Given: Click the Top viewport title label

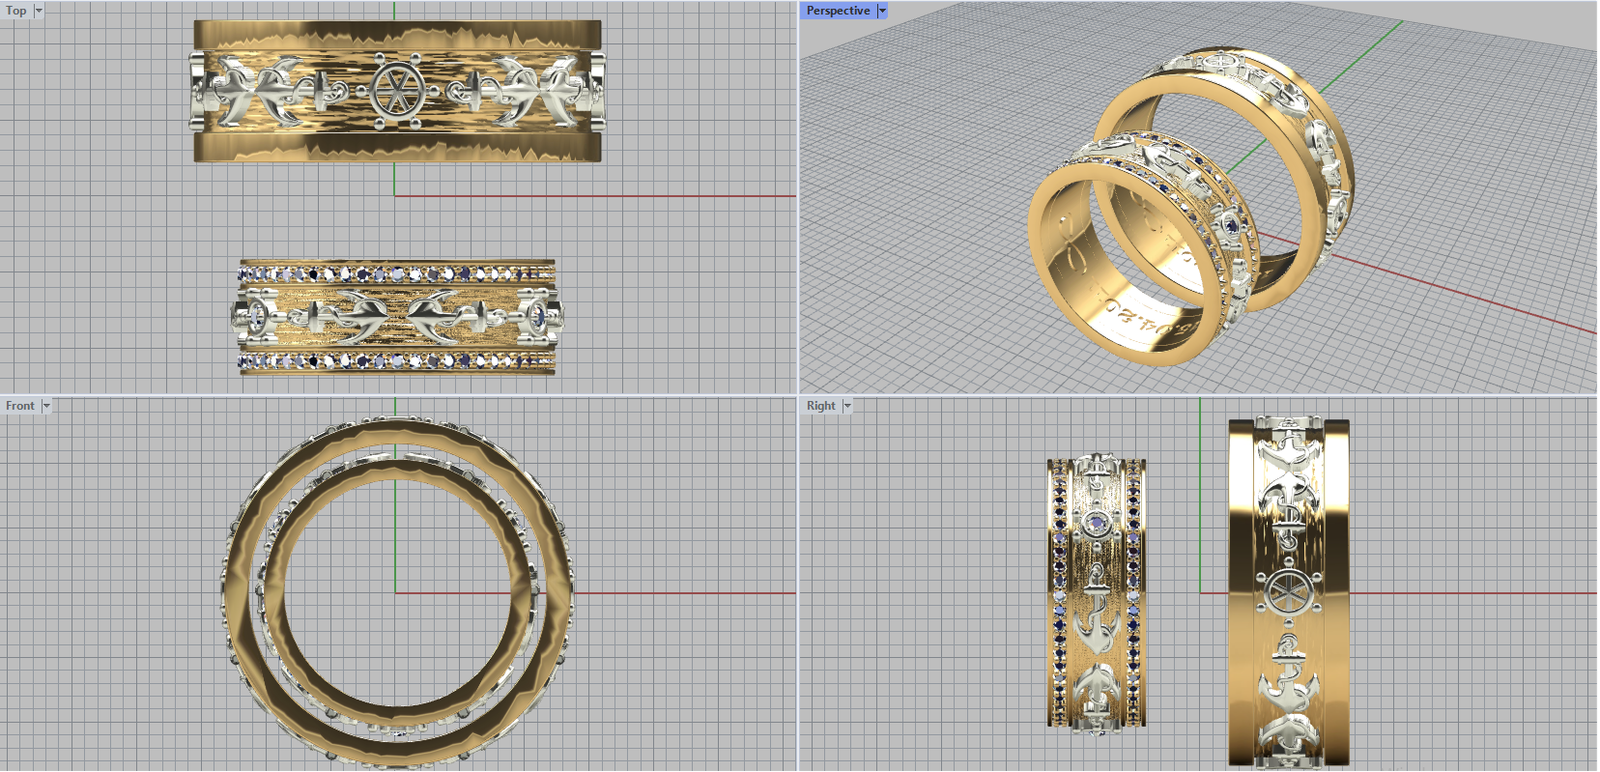Looking at the screenshot, I should tap(16, 11).
